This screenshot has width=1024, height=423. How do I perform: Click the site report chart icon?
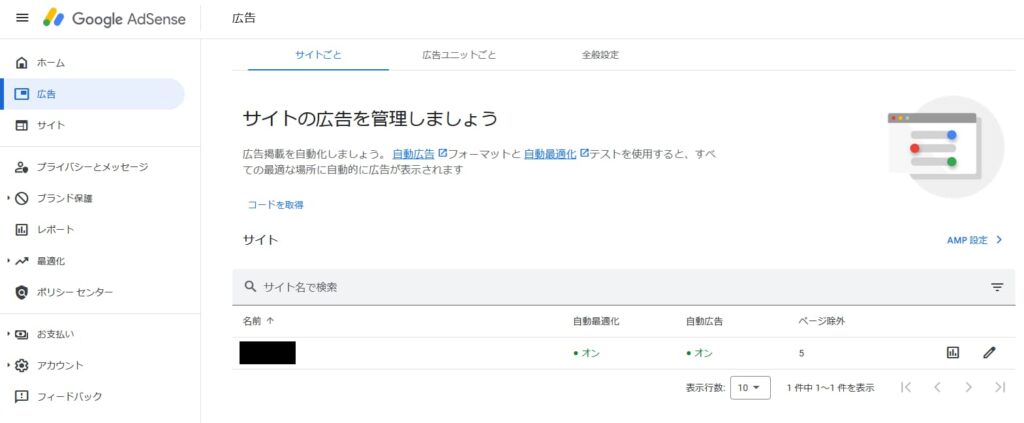[952, 353]
